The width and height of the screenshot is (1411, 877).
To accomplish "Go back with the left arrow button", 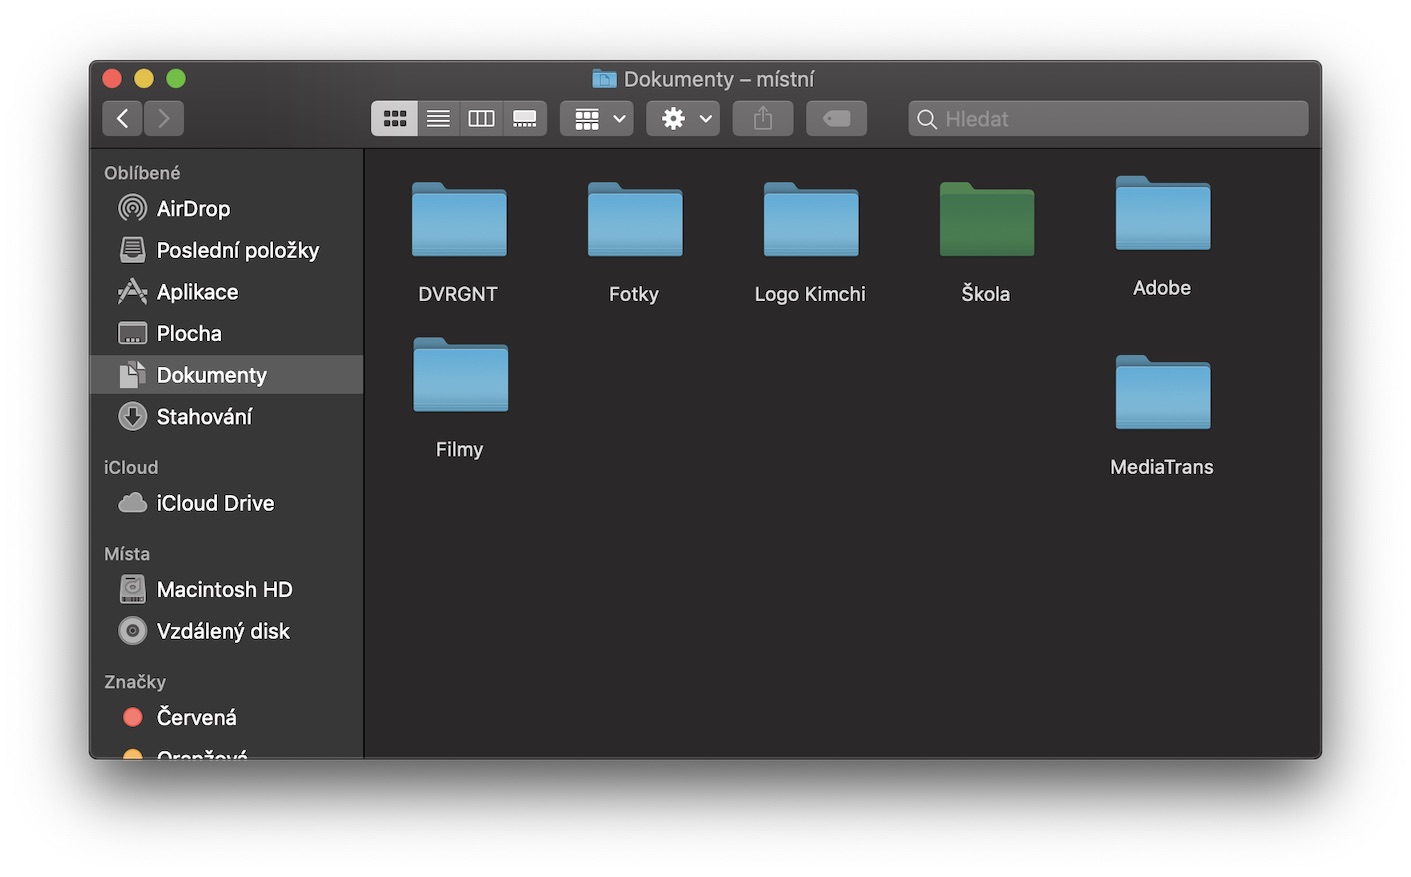I will tap(122, 119).
